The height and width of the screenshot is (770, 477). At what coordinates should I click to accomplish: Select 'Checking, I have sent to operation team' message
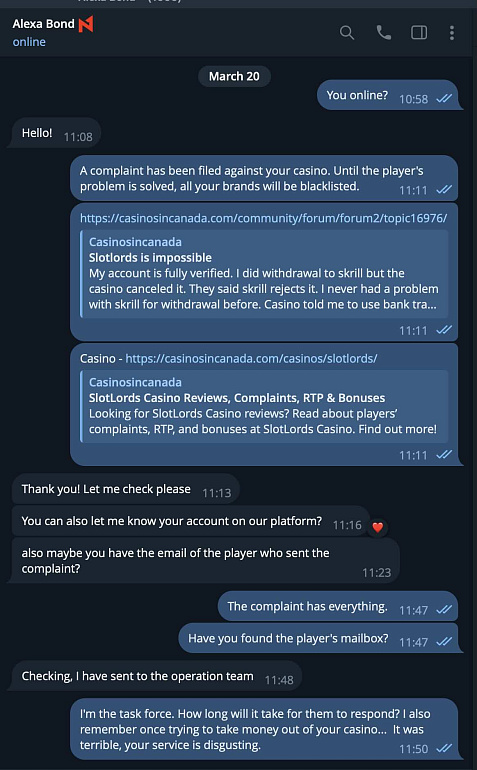point(156,677)
